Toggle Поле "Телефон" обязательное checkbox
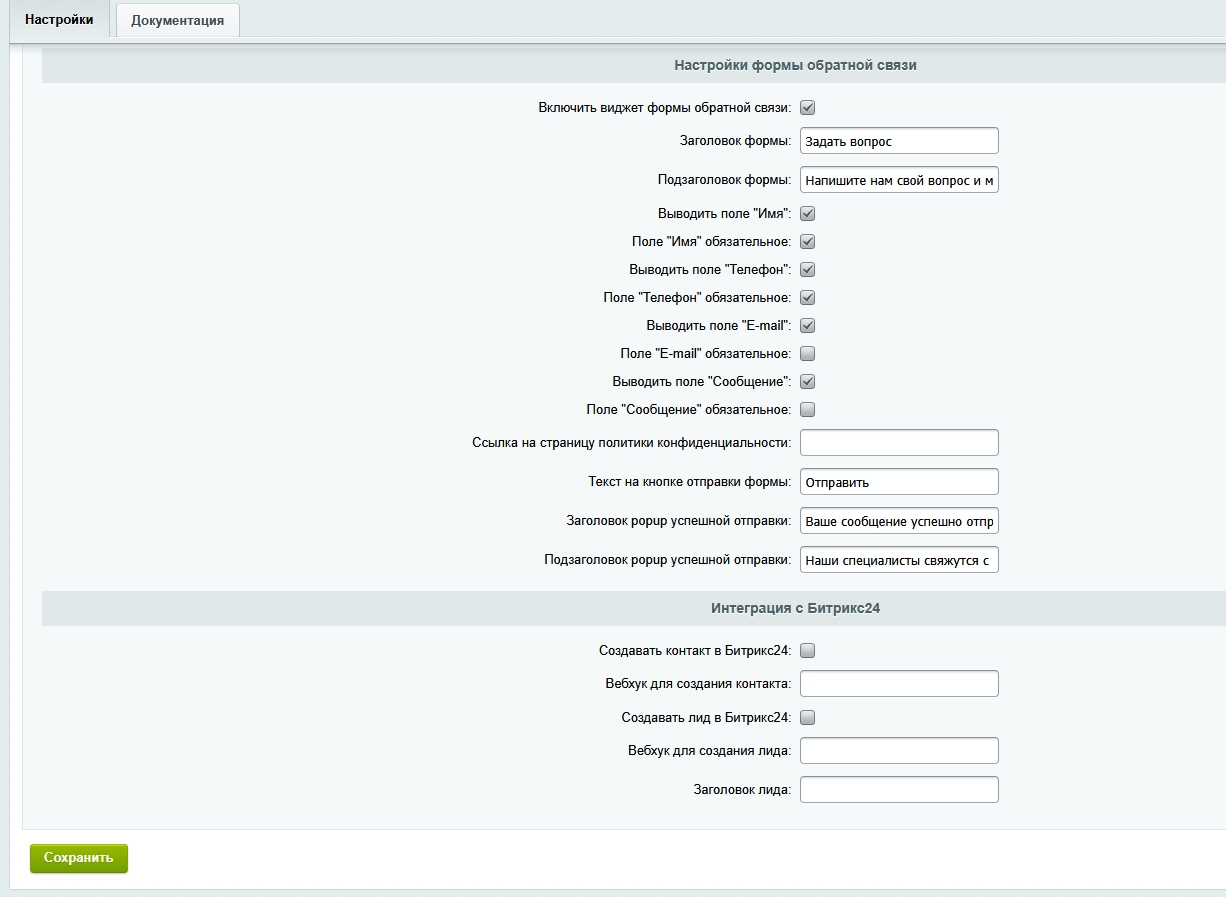This screenshot has height=897, width=1226. pos(808,298)
